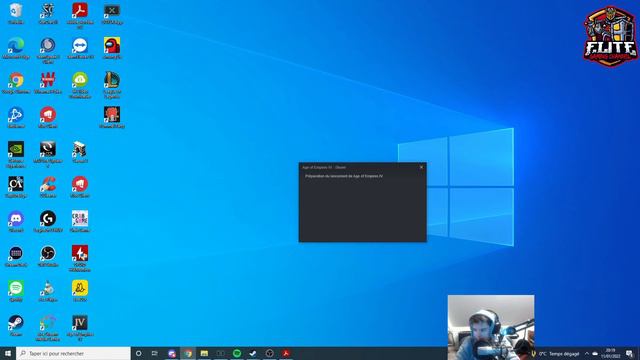Open Logitech G HUB shortcut
The height and width of the screenshot is (360, 640).
point(48,222)
